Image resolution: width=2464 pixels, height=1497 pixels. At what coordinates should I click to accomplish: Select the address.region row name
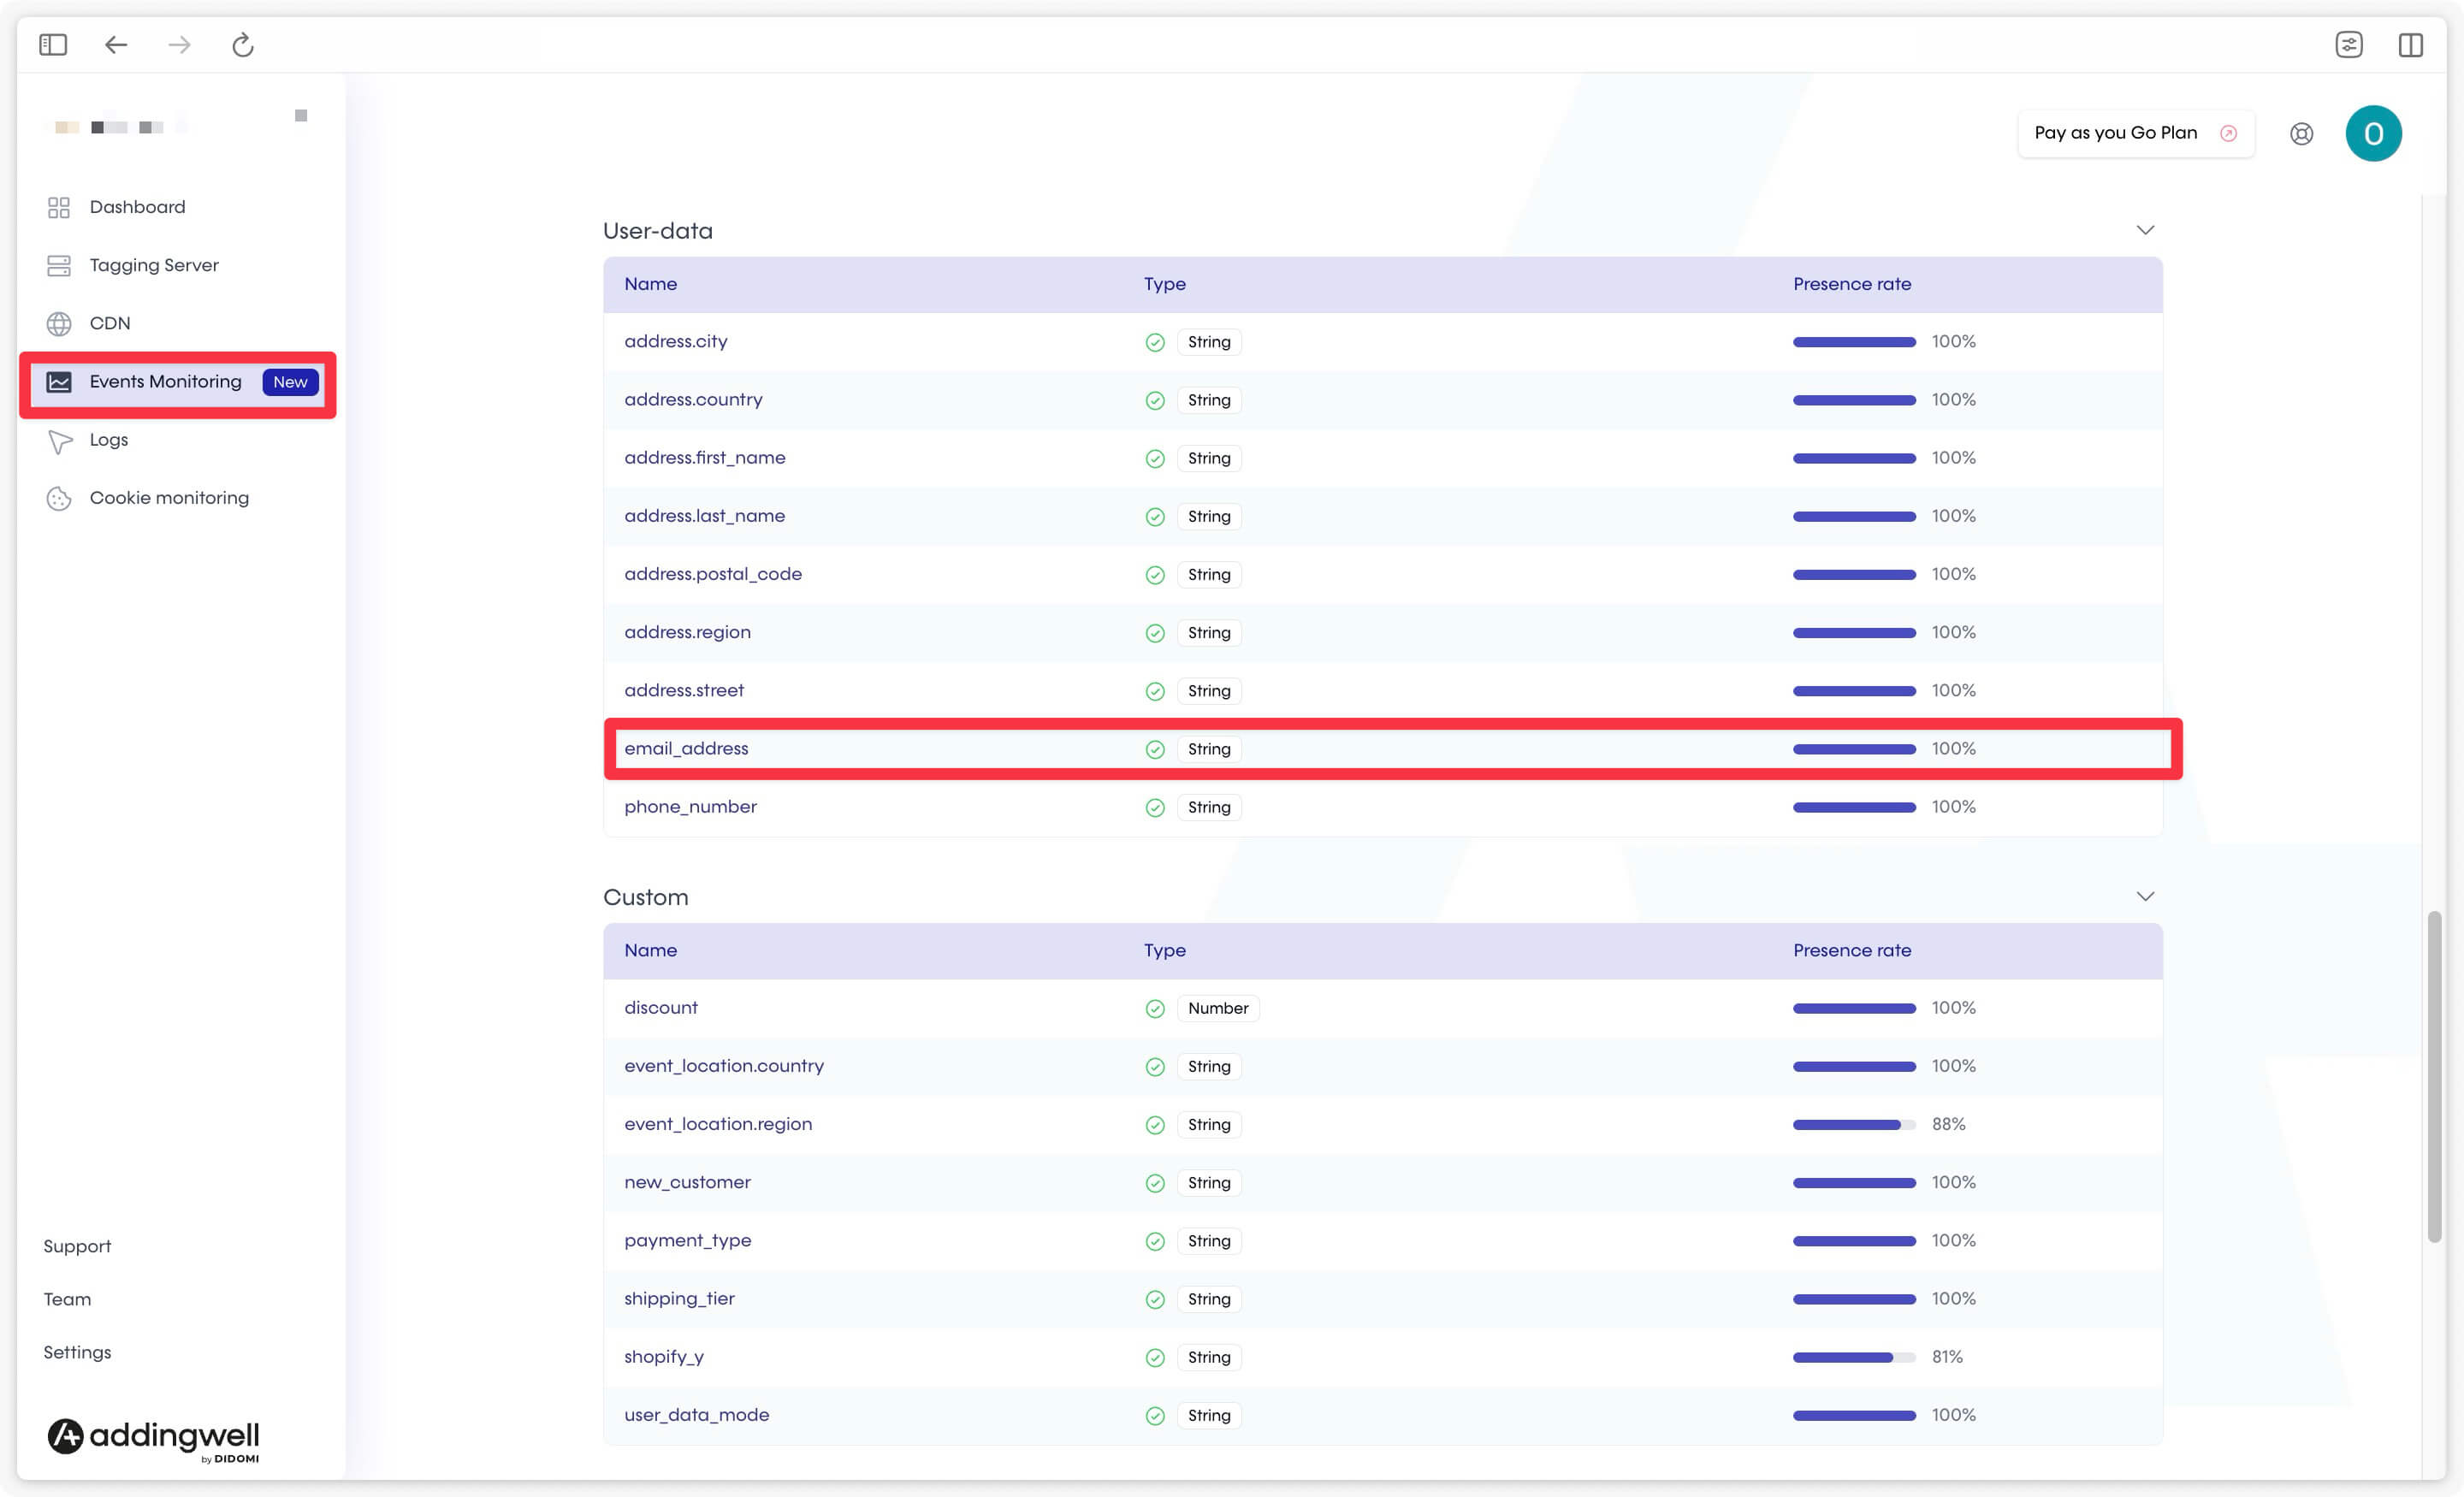point(687,632)
